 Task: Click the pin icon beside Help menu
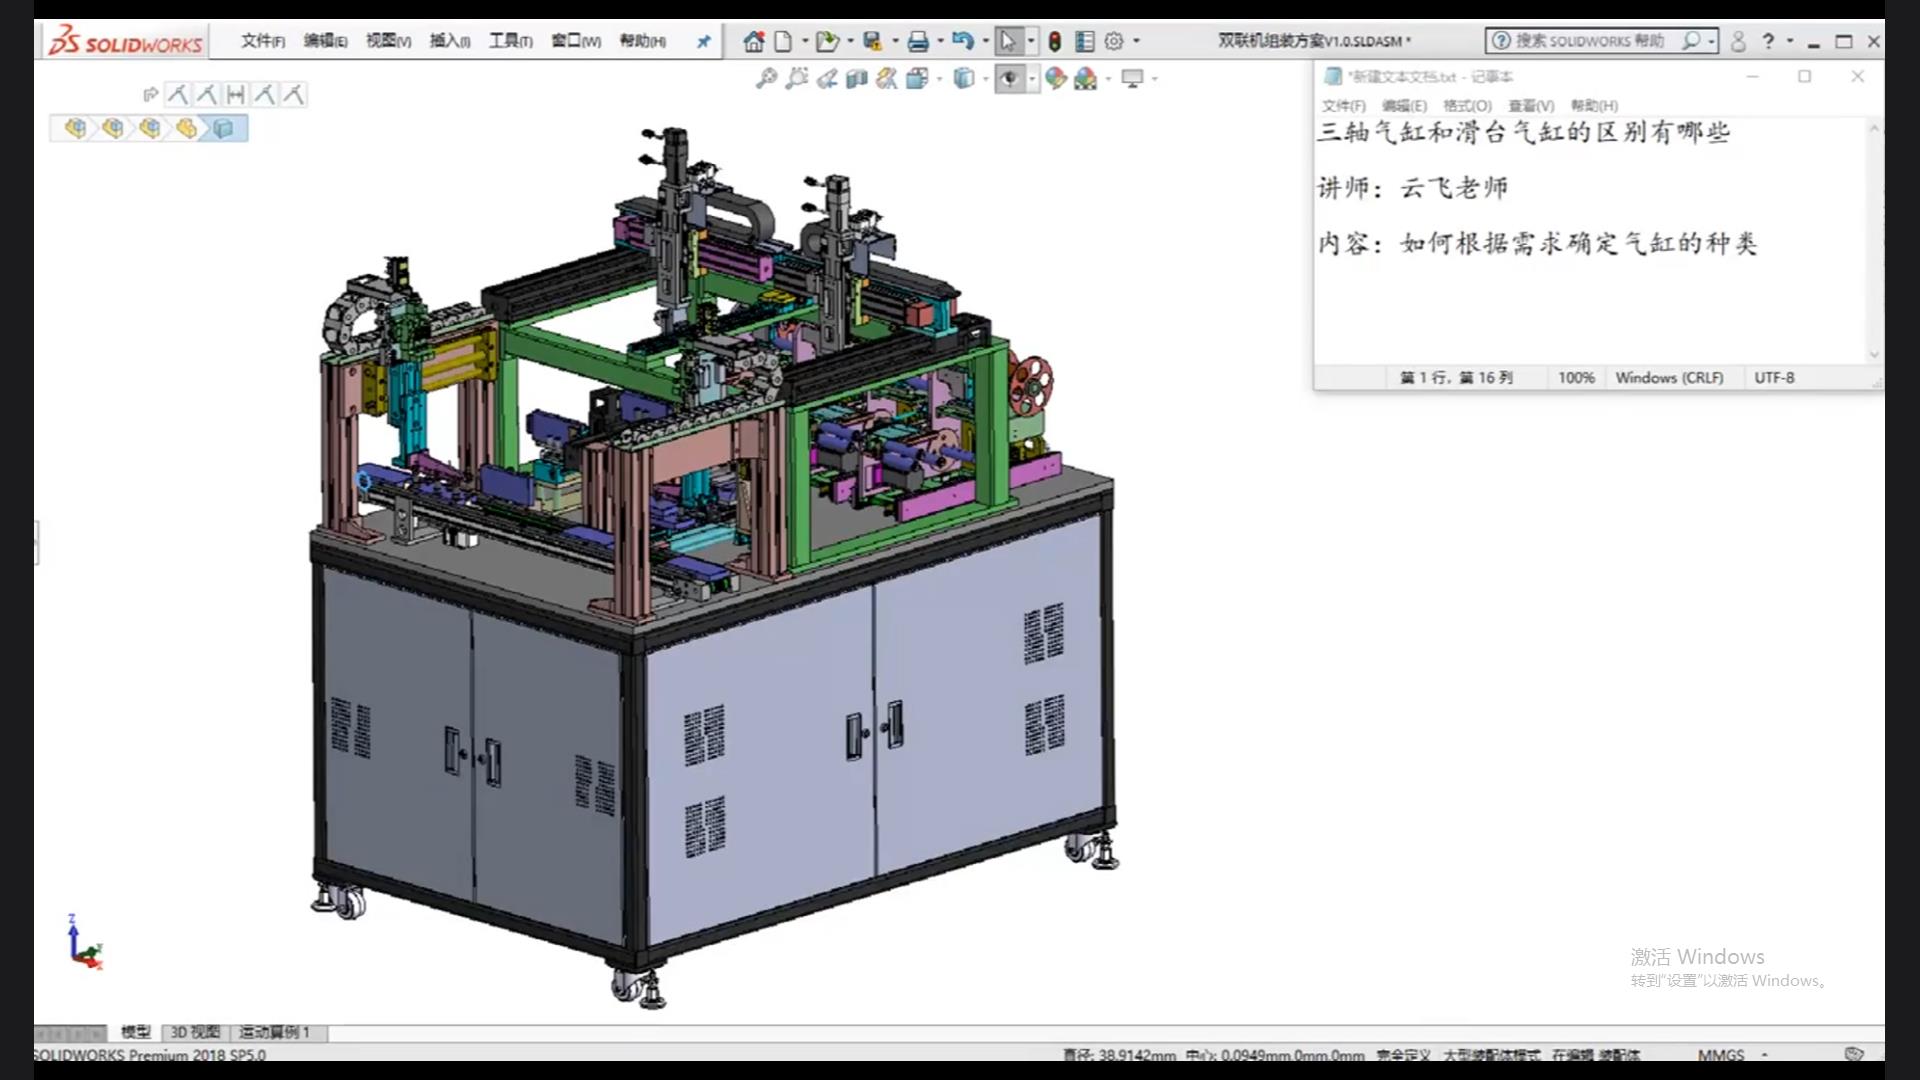click(703, 41)
